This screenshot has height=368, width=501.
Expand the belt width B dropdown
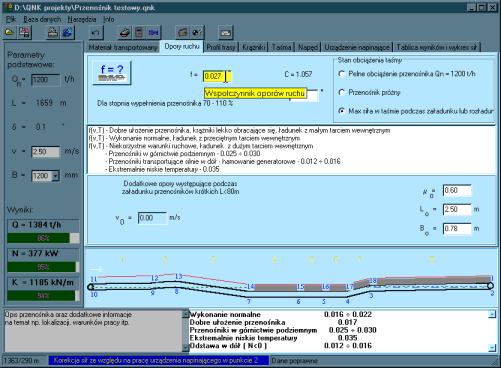click(56, 176)
